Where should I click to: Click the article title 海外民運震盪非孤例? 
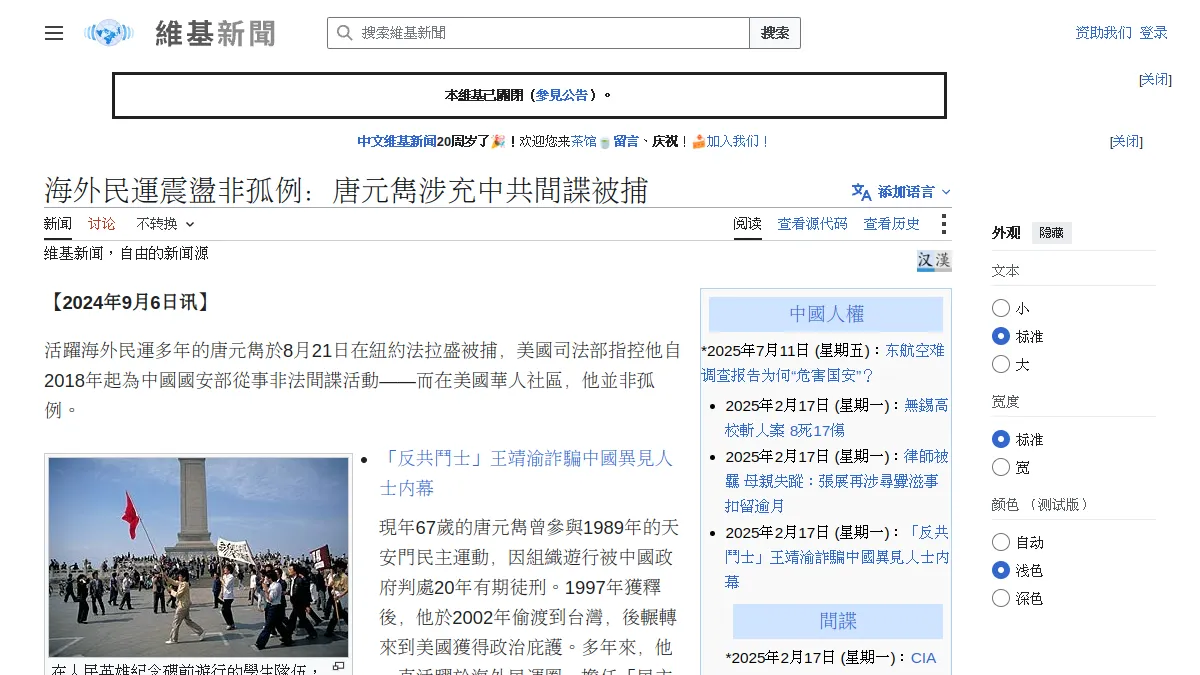coord(346,190)
